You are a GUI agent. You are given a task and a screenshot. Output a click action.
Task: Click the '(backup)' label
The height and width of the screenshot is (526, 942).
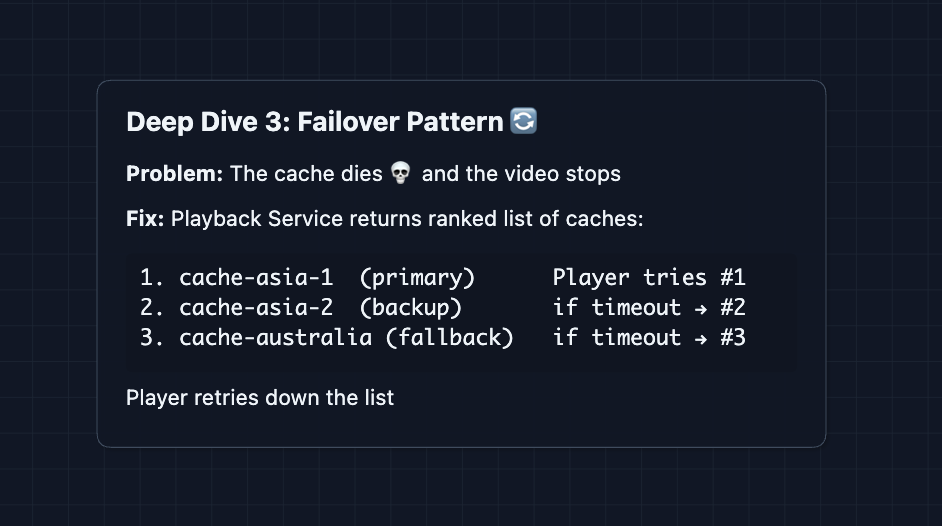pyautogui.click(x=411, y=308)
